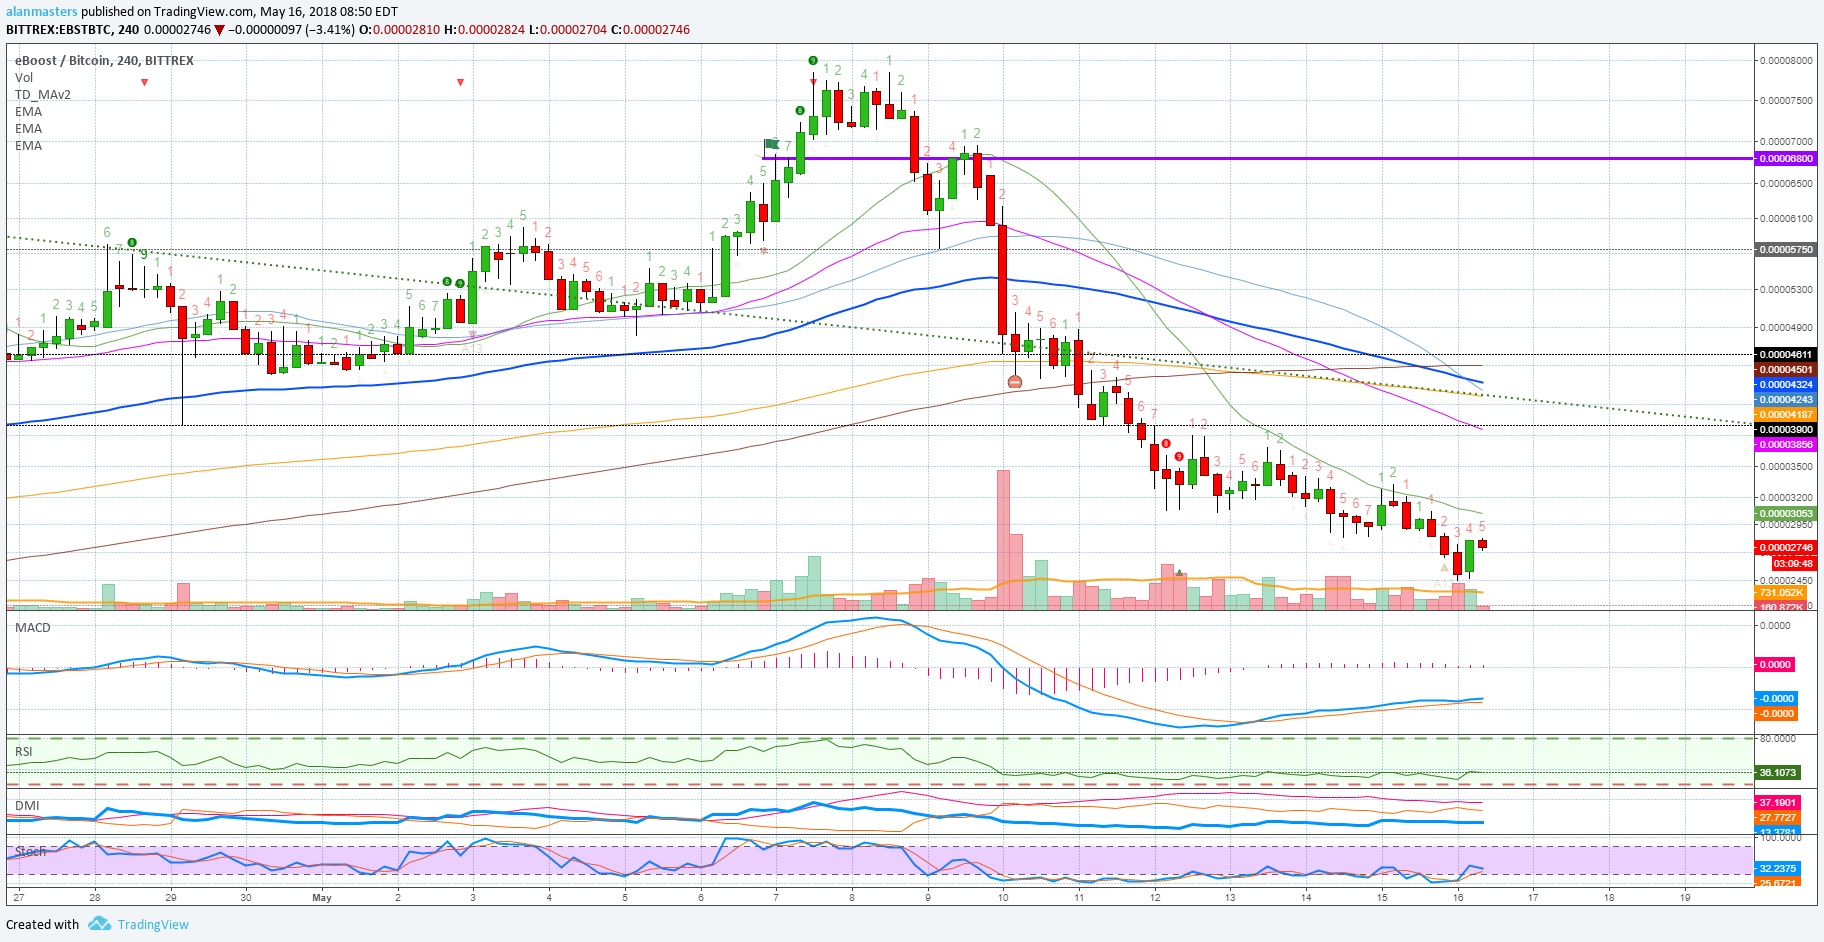The width and height of the screenshot is (1824, 942).
Task: Click the 37.1901 DMI value label
Action: pyautogui.click(x=1778, y=803)
